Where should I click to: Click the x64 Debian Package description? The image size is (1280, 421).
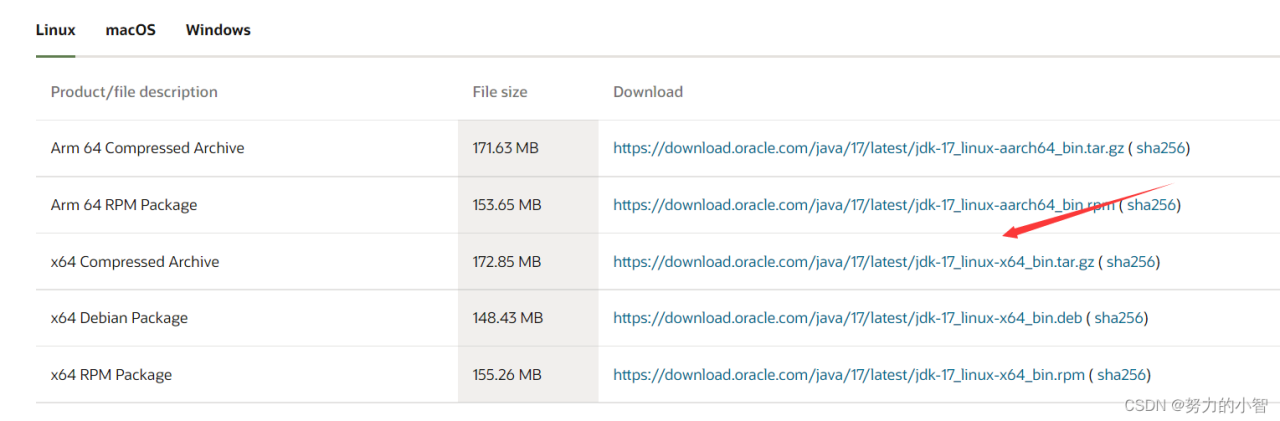tap(119, 318)
